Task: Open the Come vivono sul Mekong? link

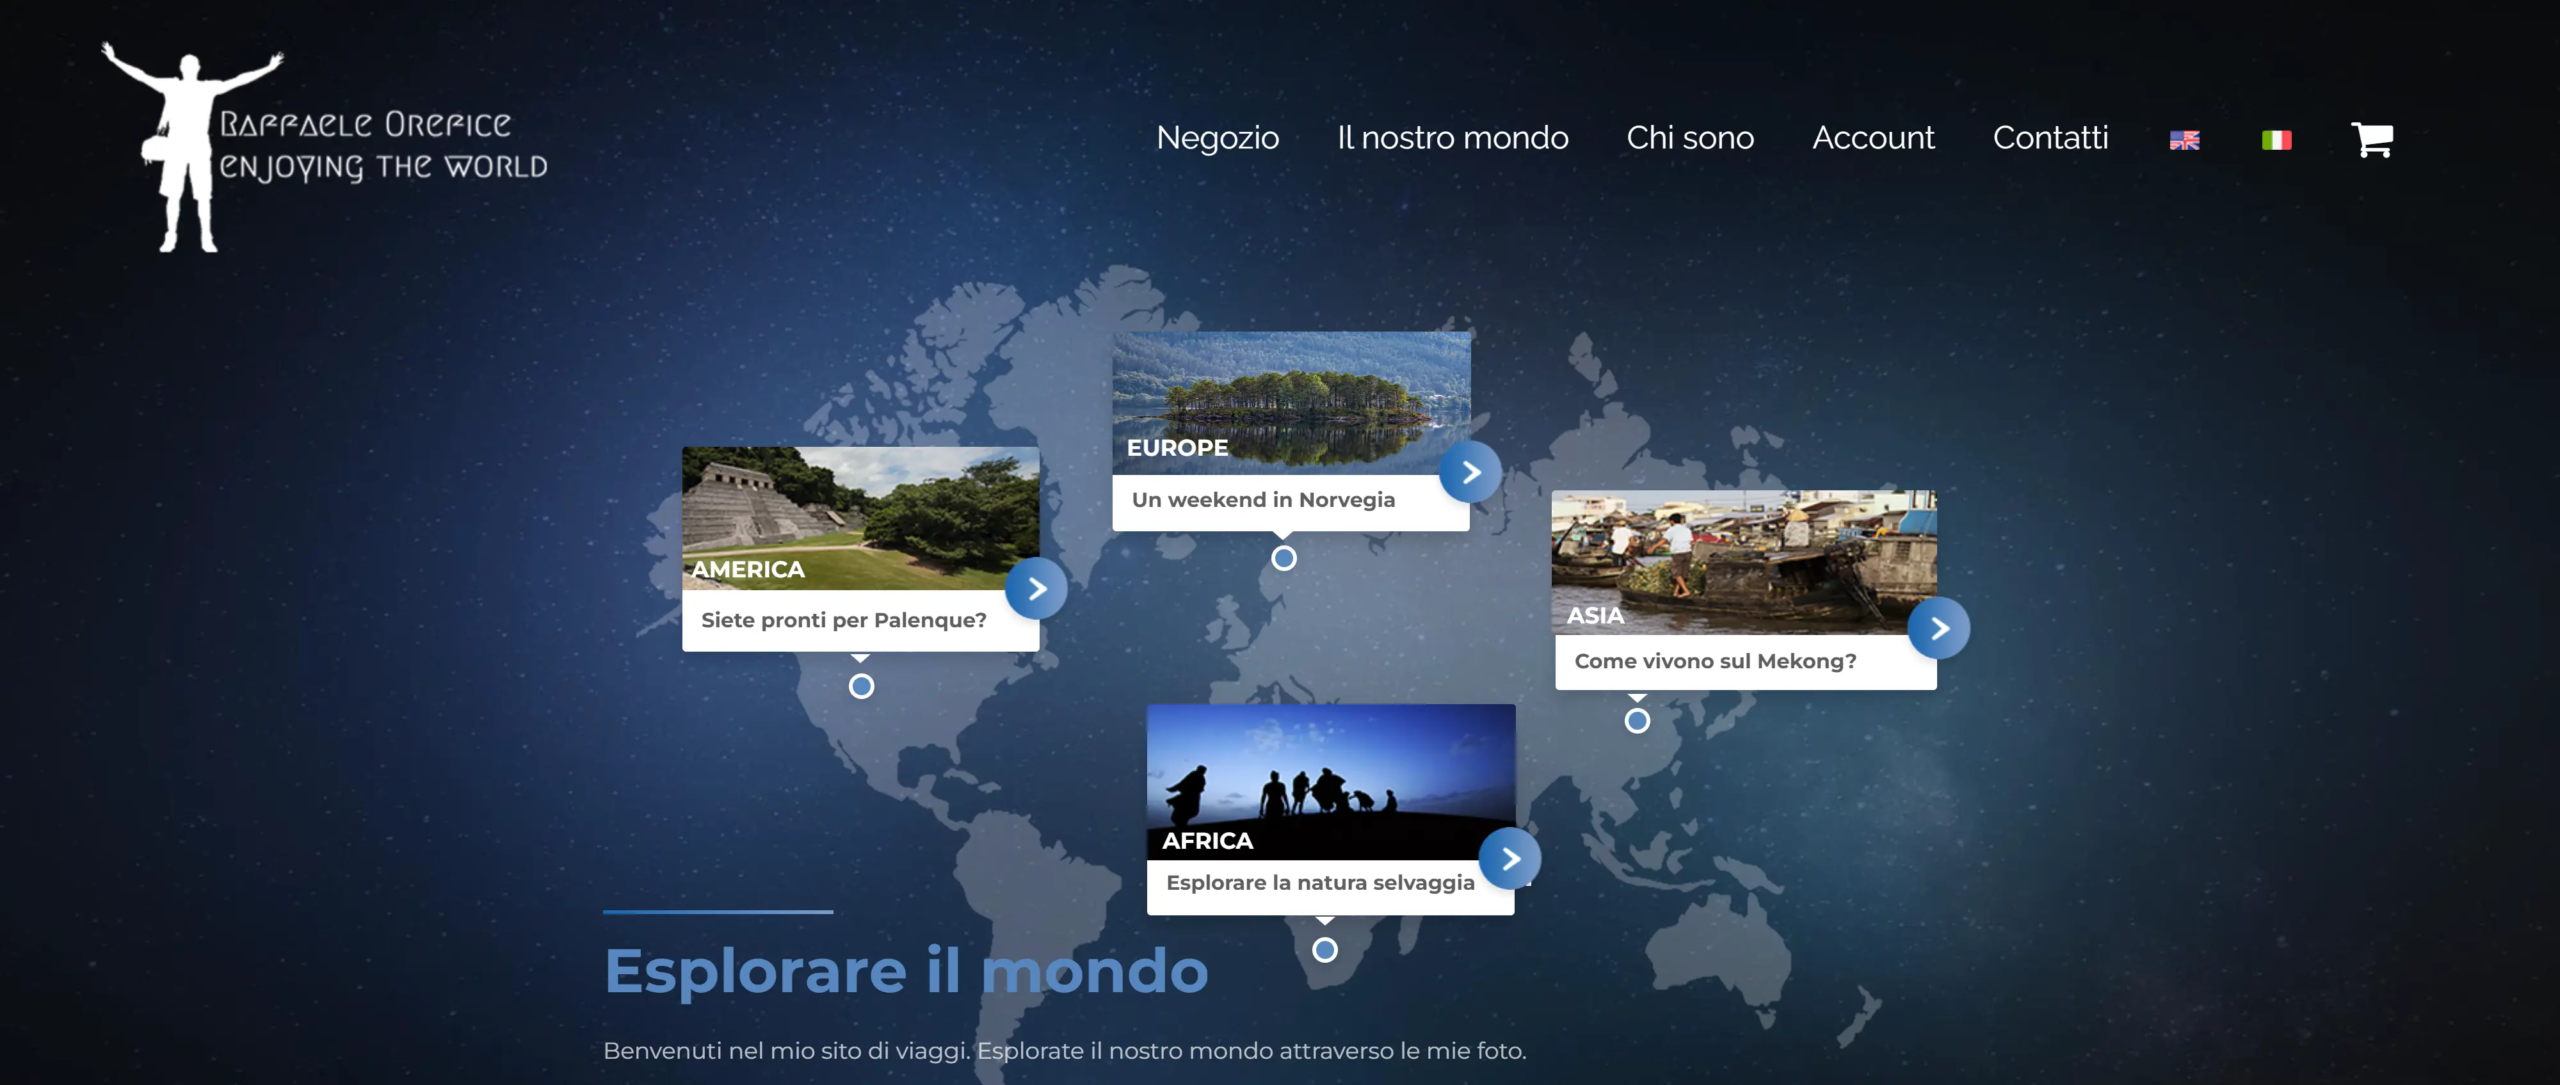Action: point(1716,661)
